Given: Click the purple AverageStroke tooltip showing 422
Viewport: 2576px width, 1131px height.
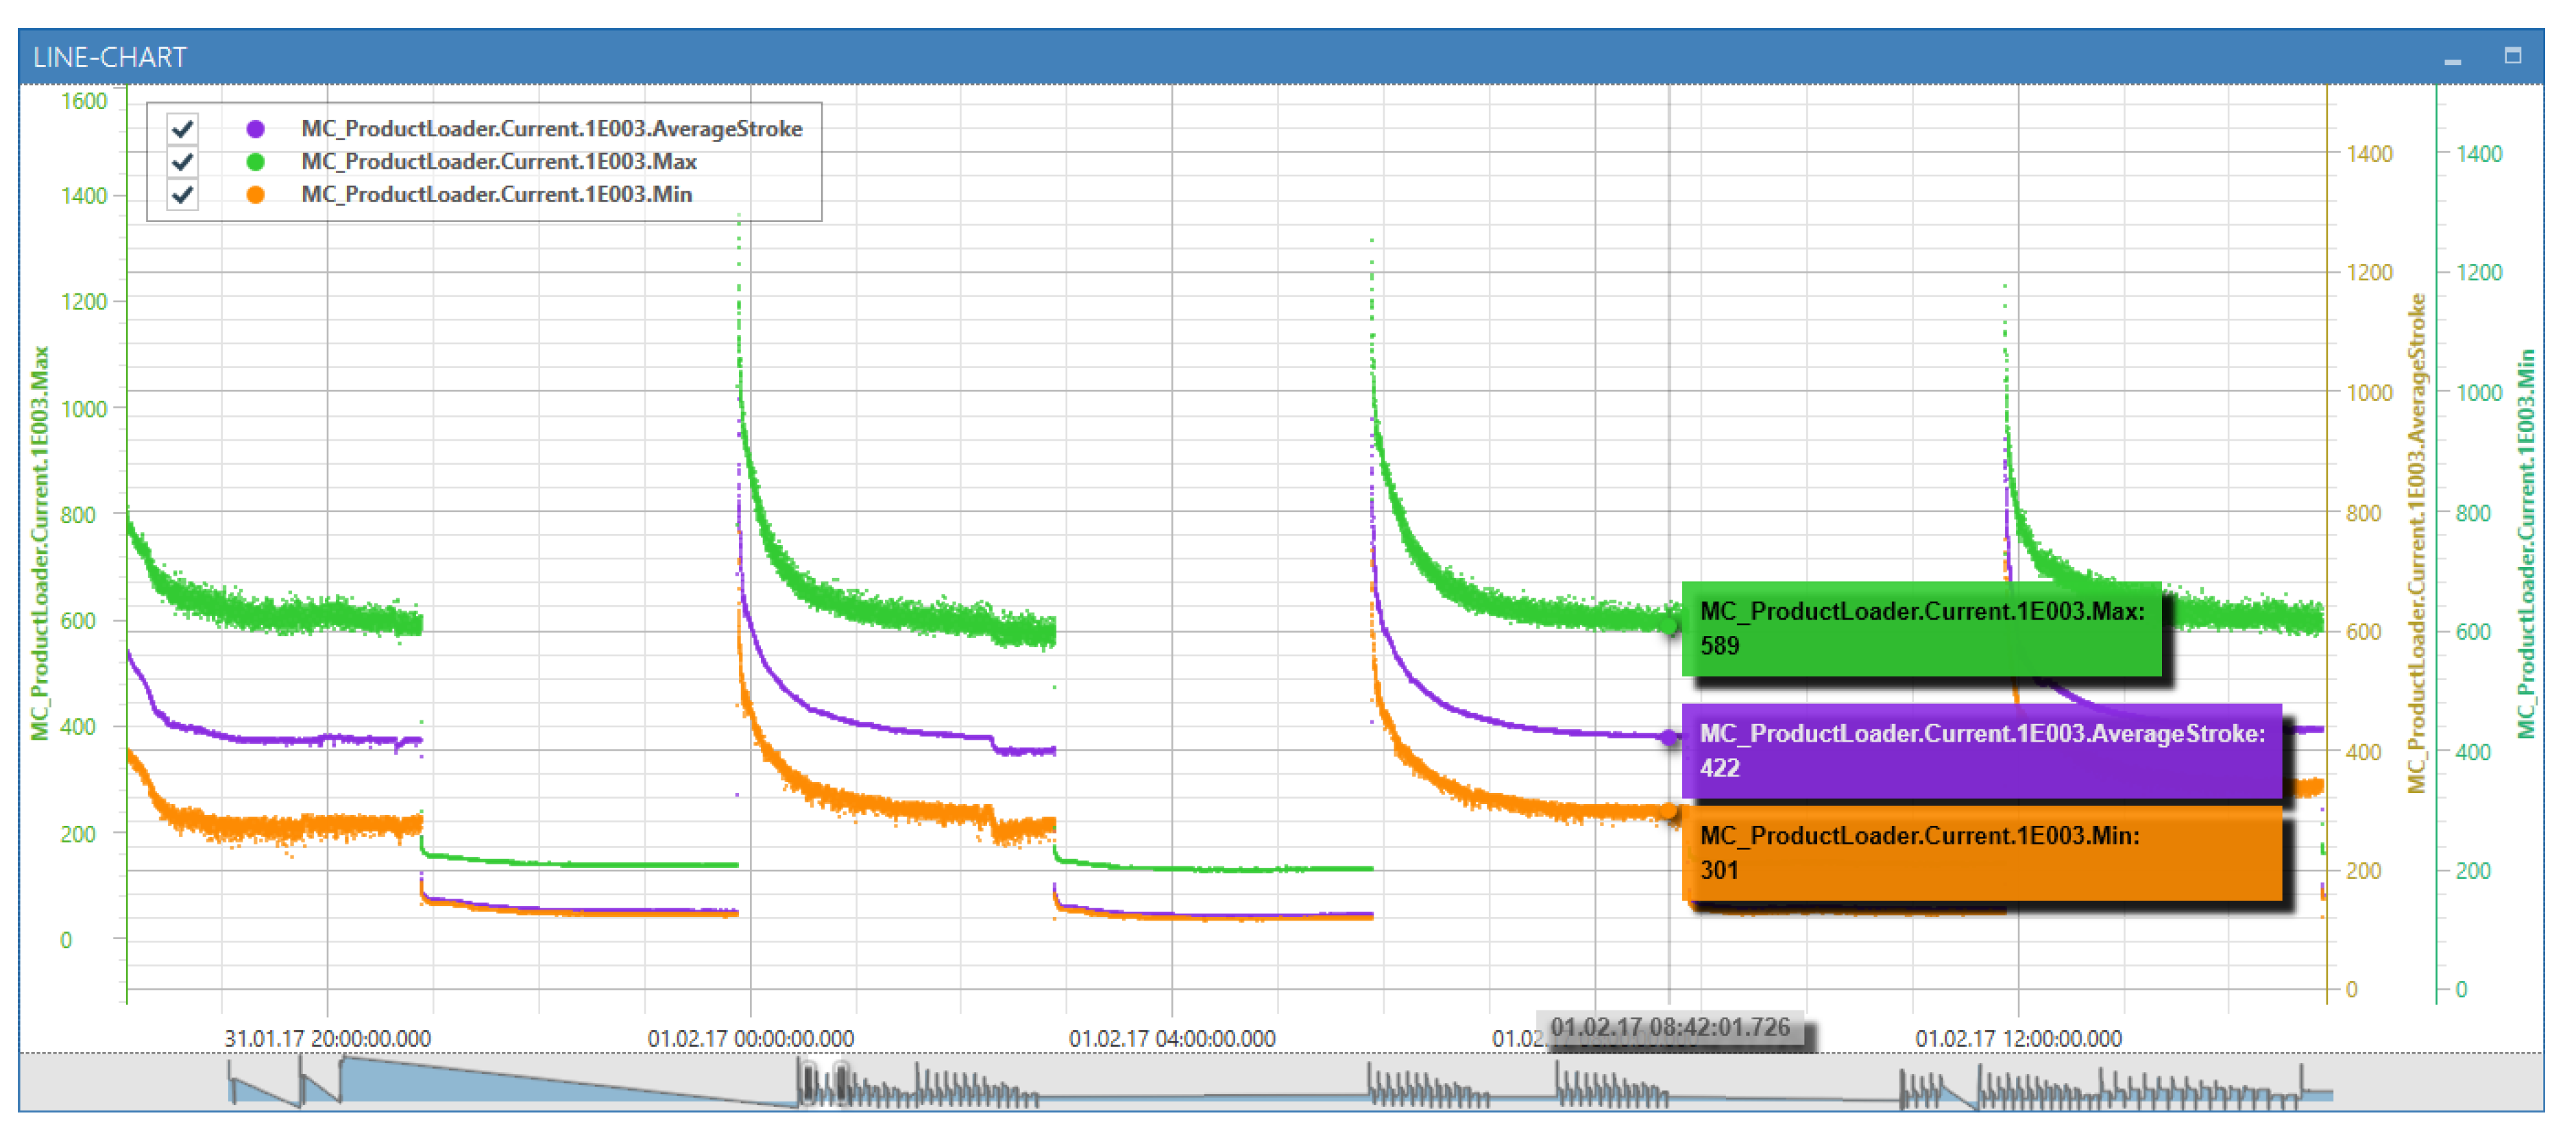Looking at the screenshot, I should (x=1981, y=750).
